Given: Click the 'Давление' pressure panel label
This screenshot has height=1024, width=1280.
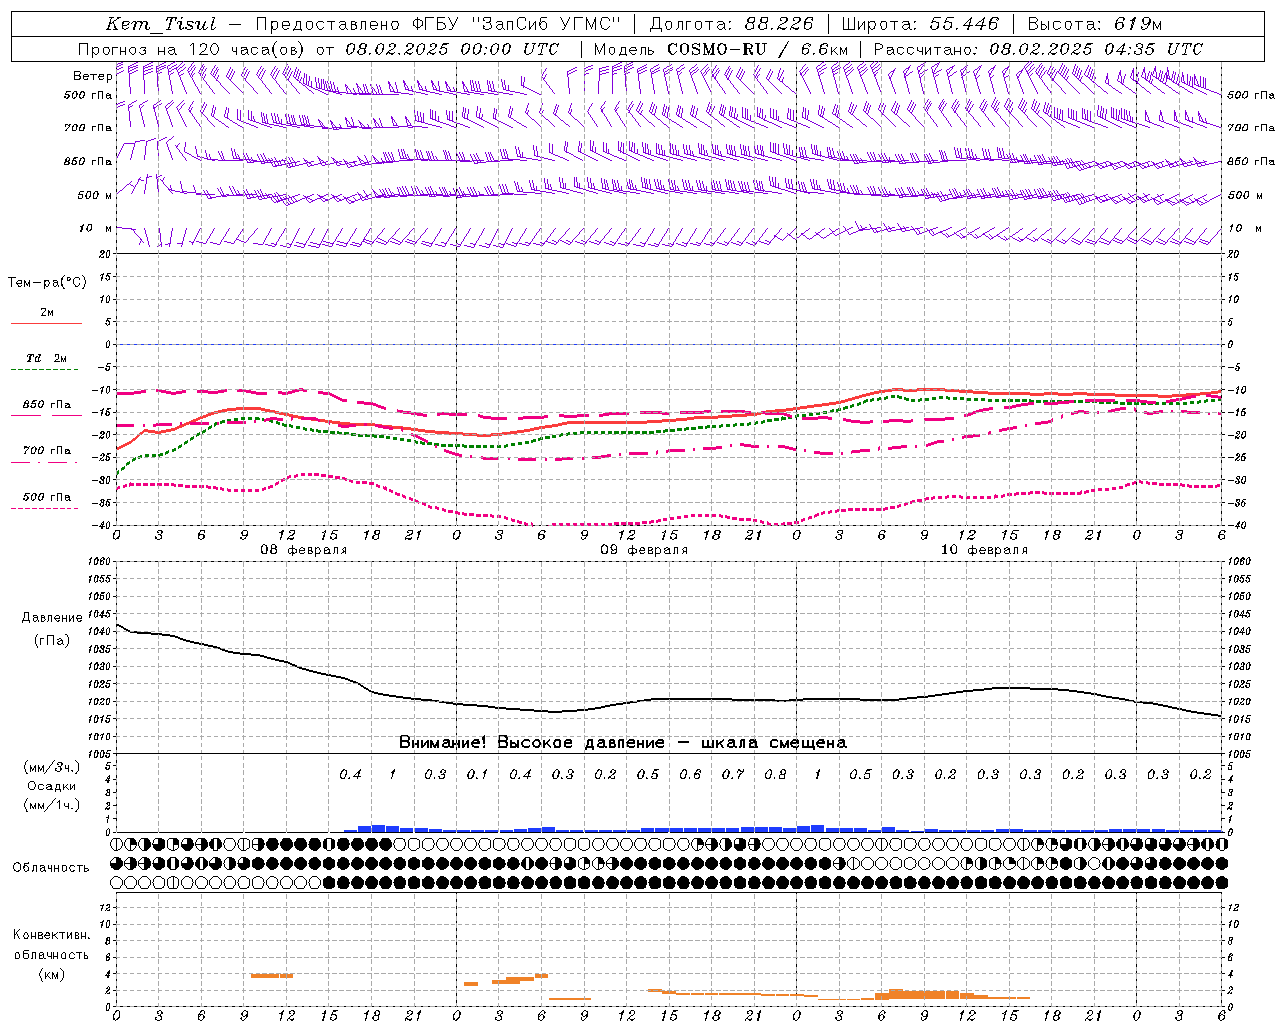Looking at the screenshot, I should click(x=52, y=617).
